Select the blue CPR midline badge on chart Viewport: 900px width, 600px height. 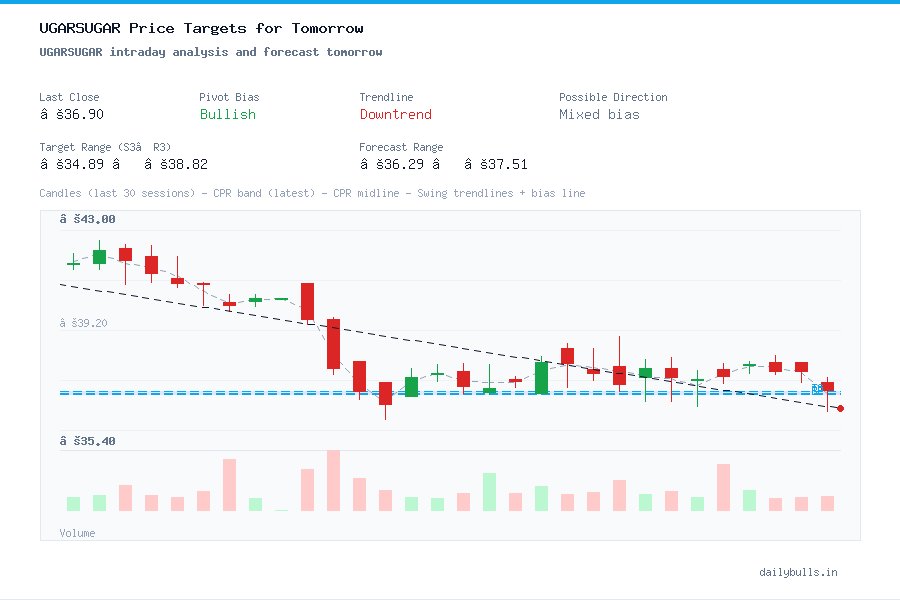click(818, 389)
